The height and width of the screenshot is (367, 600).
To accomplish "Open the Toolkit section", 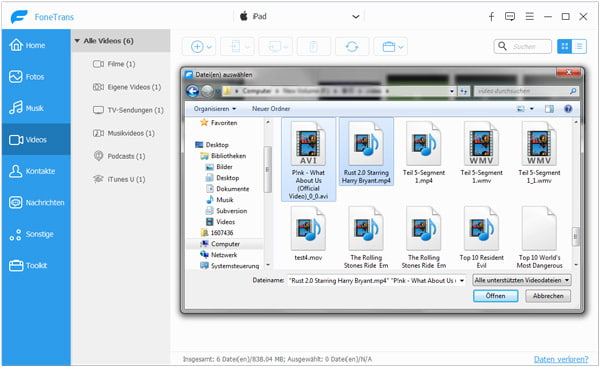I will tap(36, 265).
